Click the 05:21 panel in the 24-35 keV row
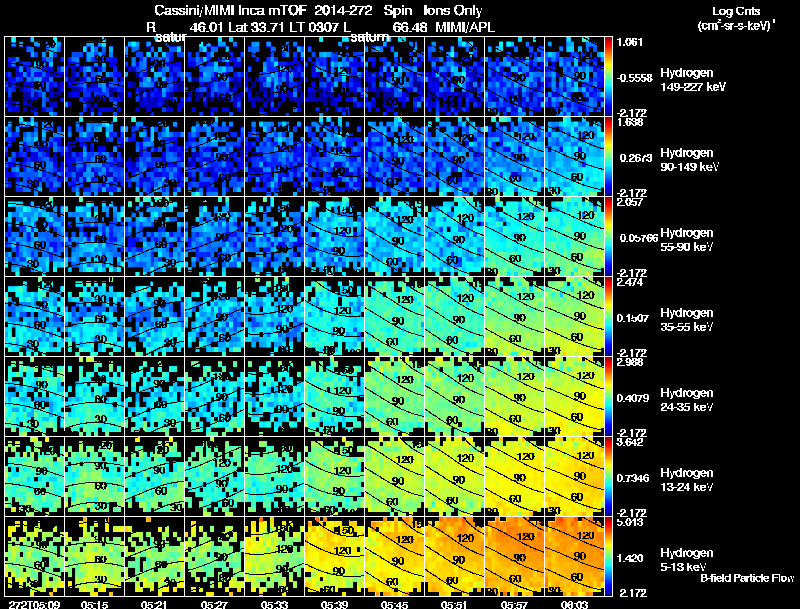 coord(155,396)
